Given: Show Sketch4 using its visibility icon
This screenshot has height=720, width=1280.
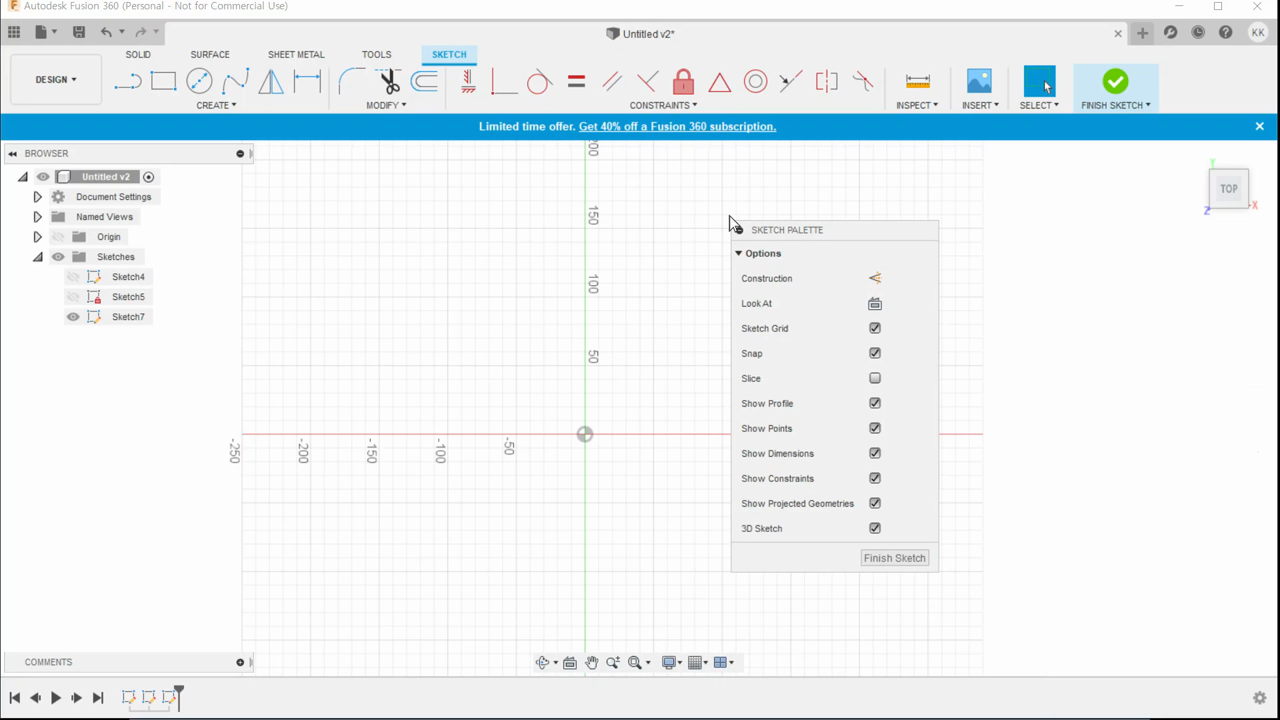Looking at the screenshot, I should [73, 277].
